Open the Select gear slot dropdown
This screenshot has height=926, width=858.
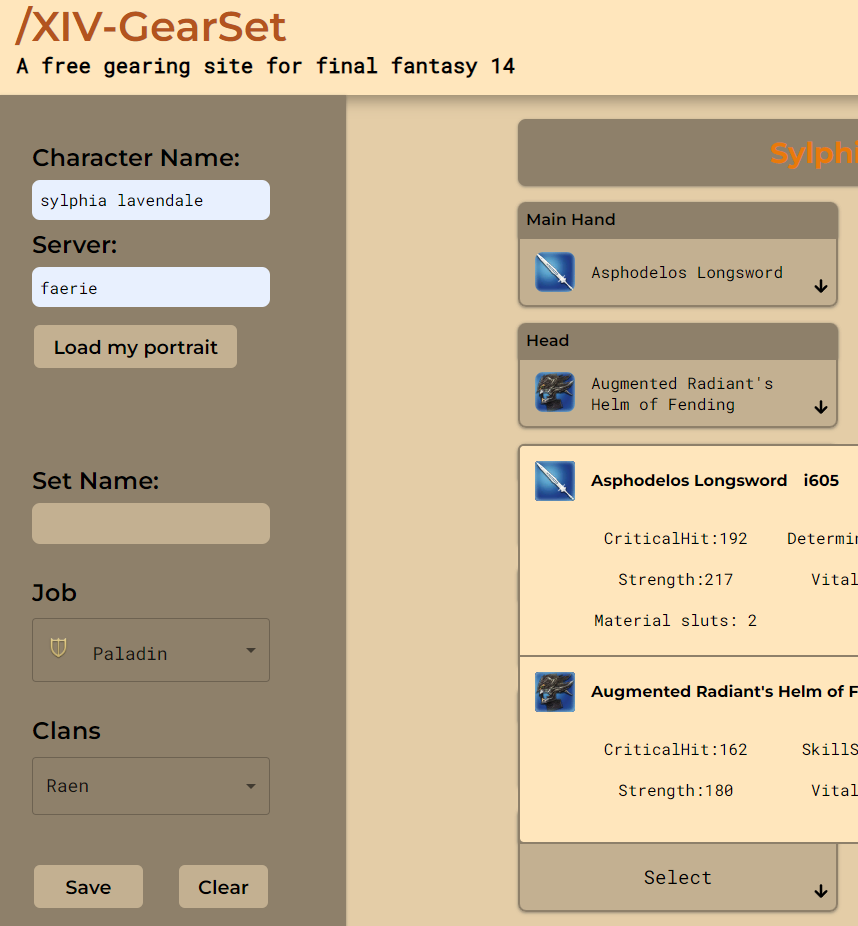click(678, 878)
